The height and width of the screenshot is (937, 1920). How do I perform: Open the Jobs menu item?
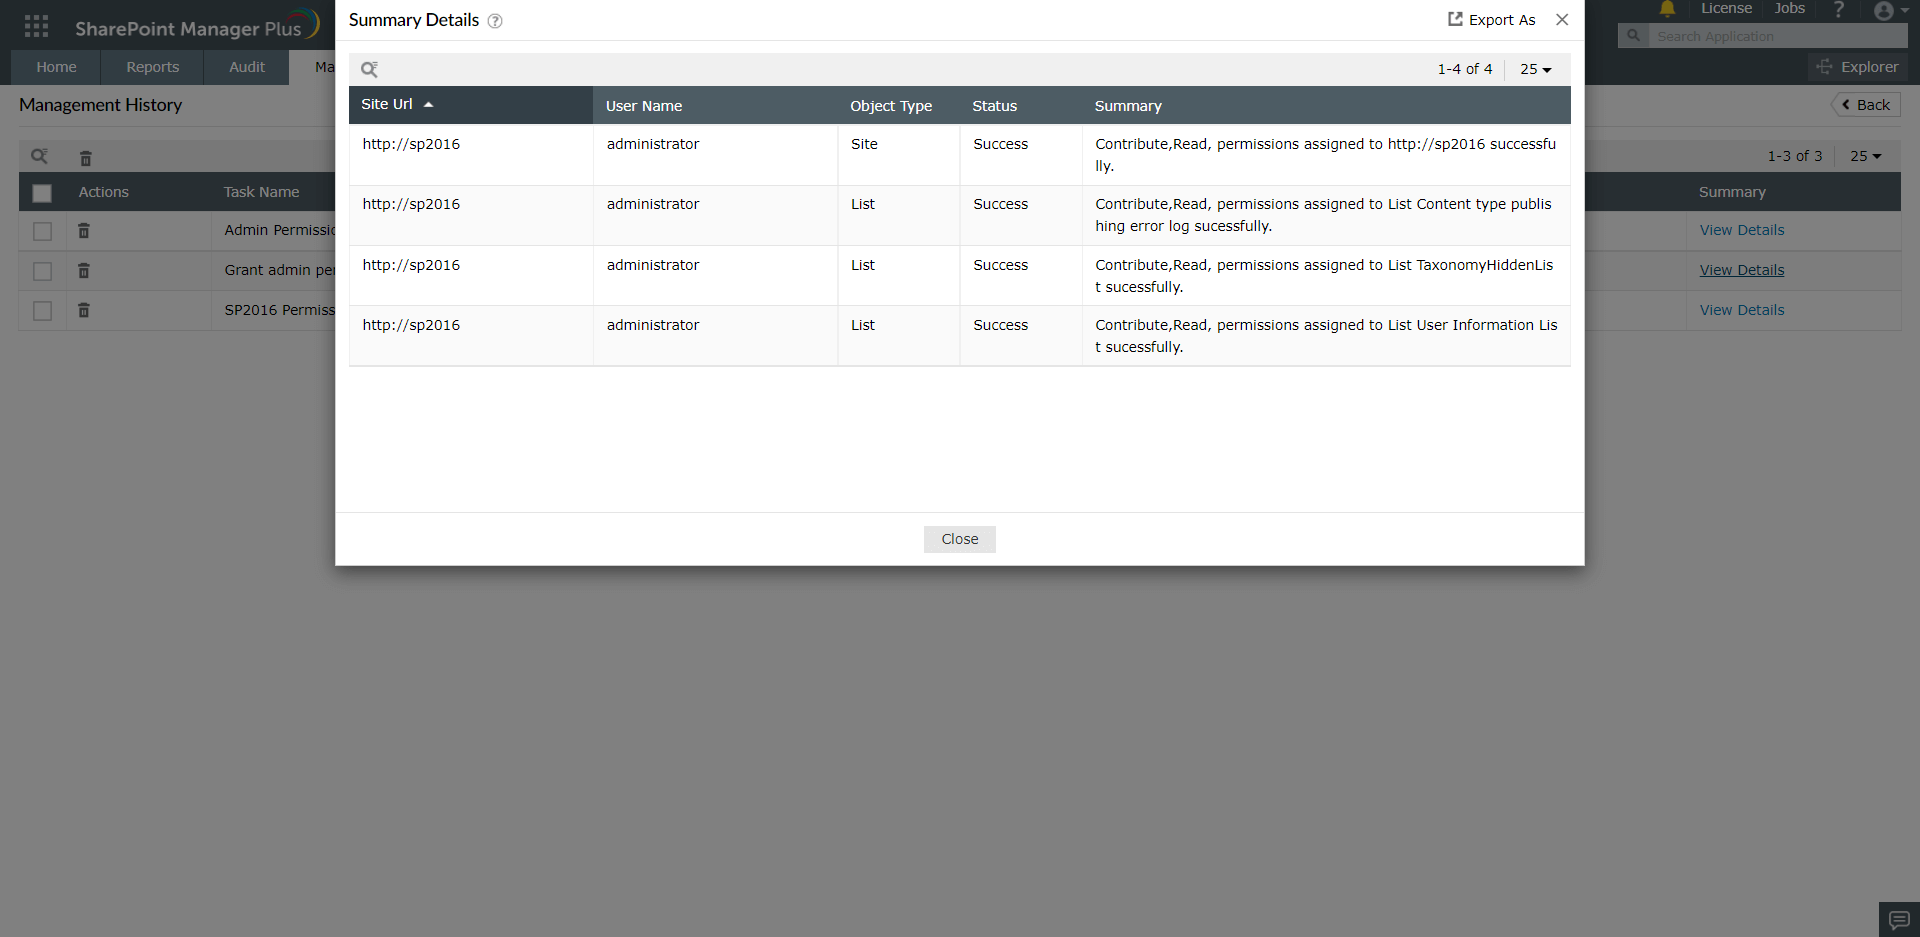[1790, 9]
